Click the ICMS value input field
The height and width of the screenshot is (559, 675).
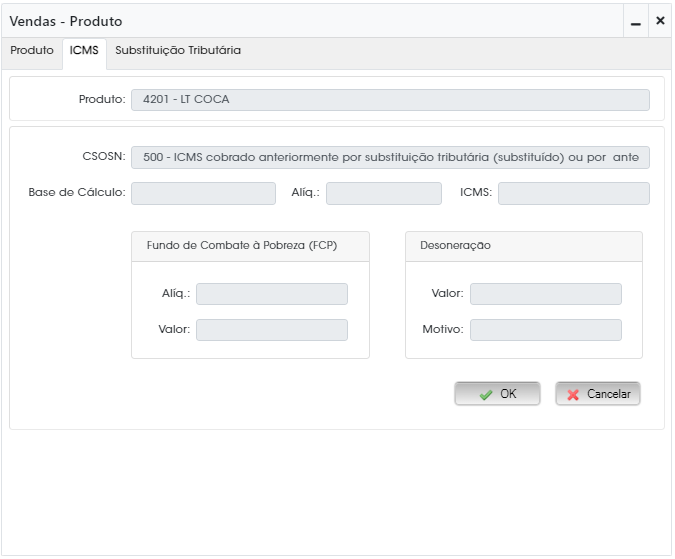574,193
